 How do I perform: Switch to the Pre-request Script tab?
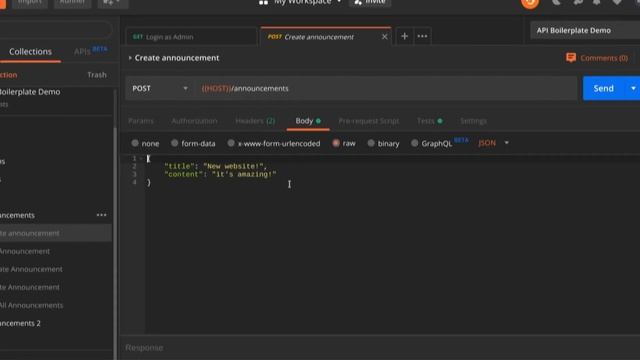[x=369, y=121]
